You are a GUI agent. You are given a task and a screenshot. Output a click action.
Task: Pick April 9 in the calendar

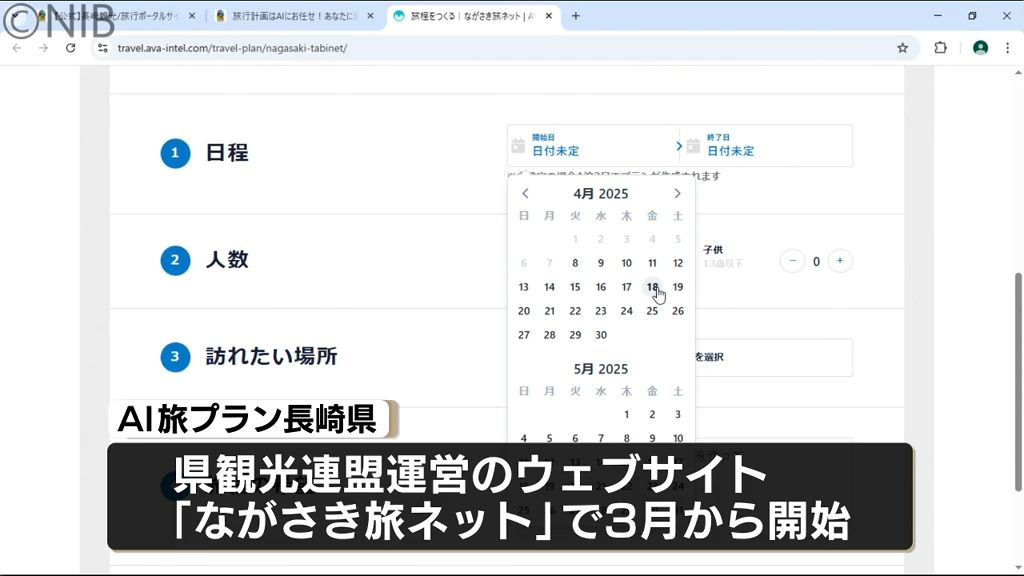[601, 263]
